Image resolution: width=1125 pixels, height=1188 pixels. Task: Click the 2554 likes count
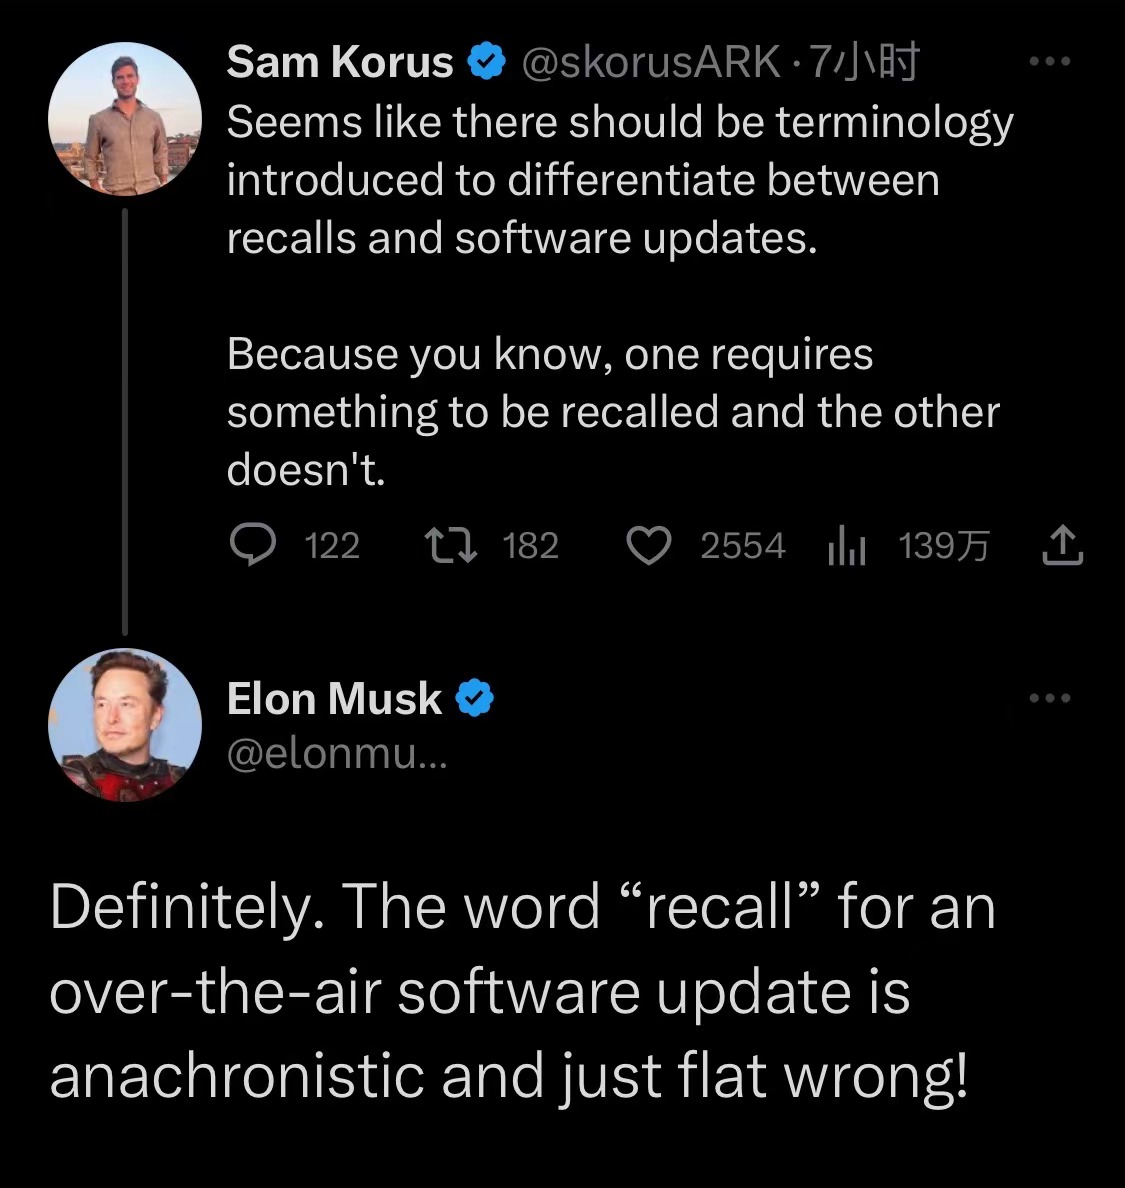742,546
